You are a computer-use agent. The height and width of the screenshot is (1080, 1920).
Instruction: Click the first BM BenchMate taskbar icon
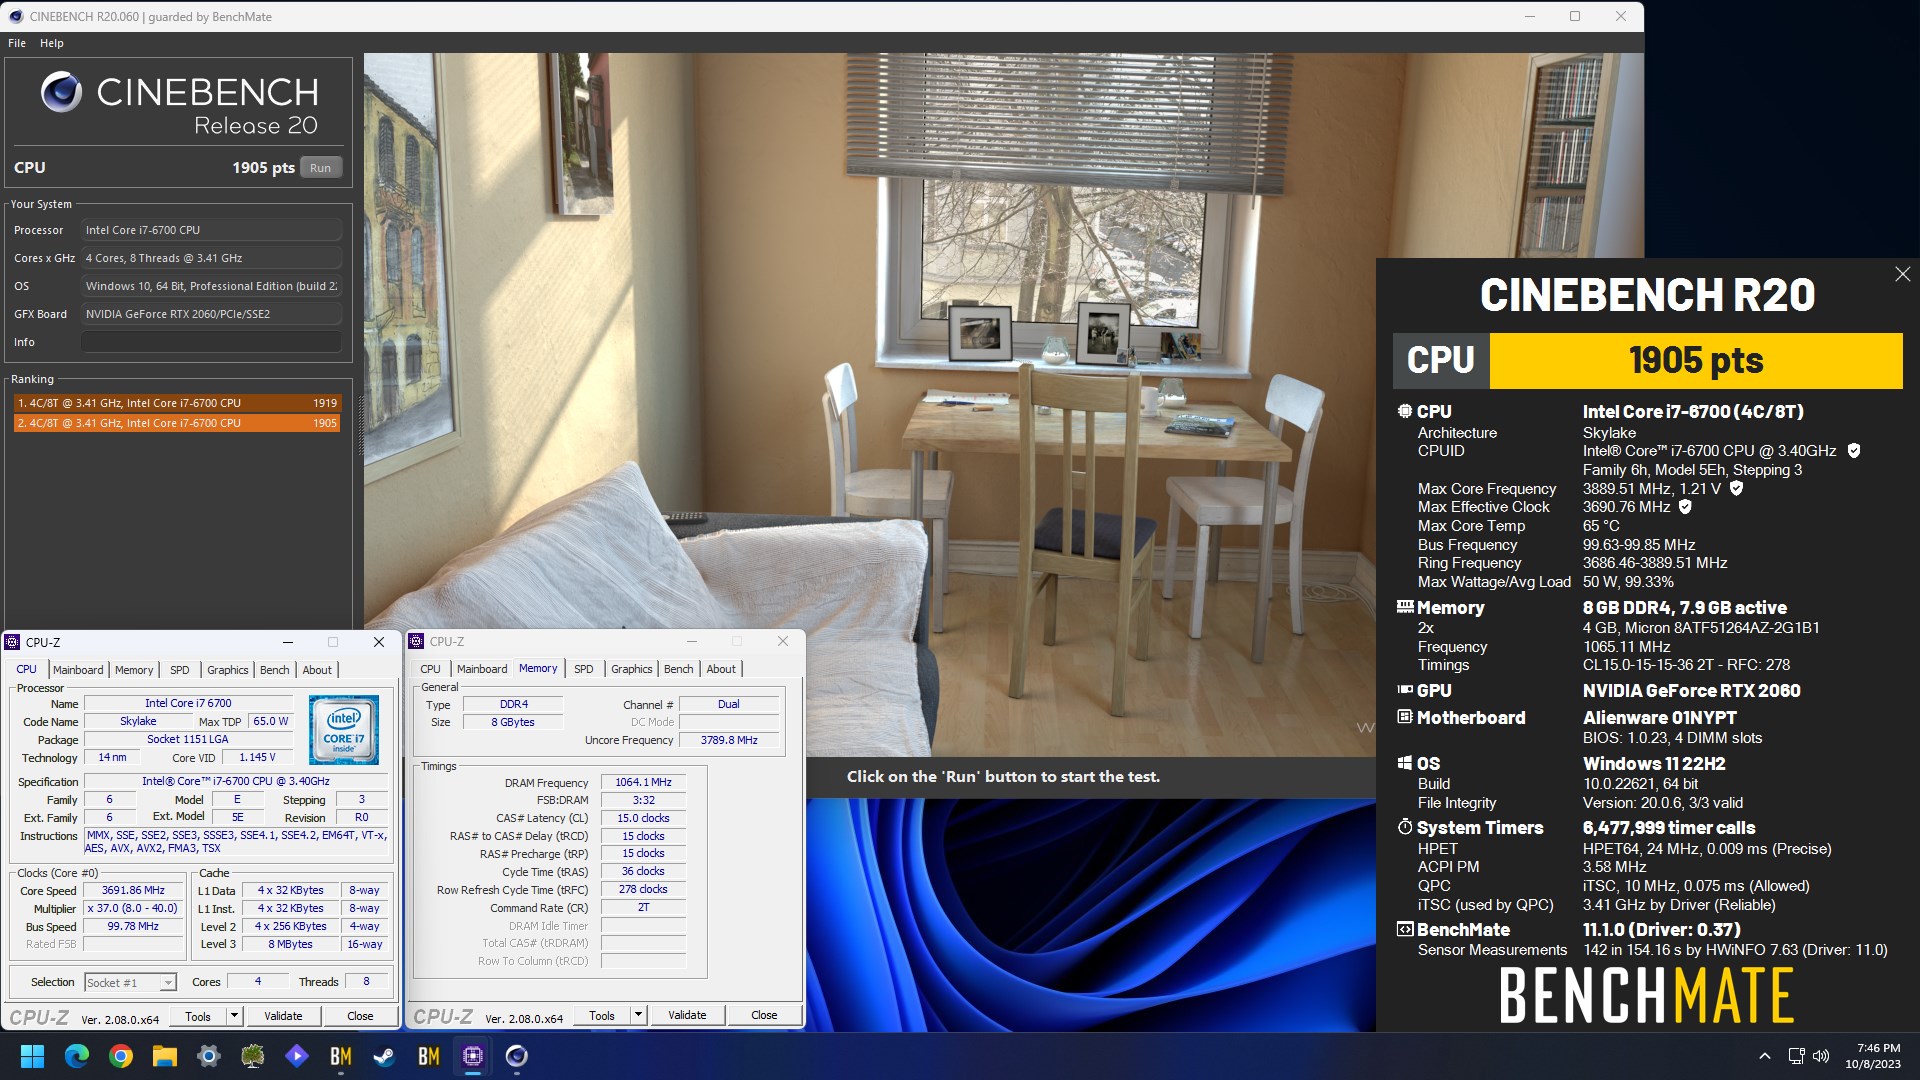(x=341, y=1056)
